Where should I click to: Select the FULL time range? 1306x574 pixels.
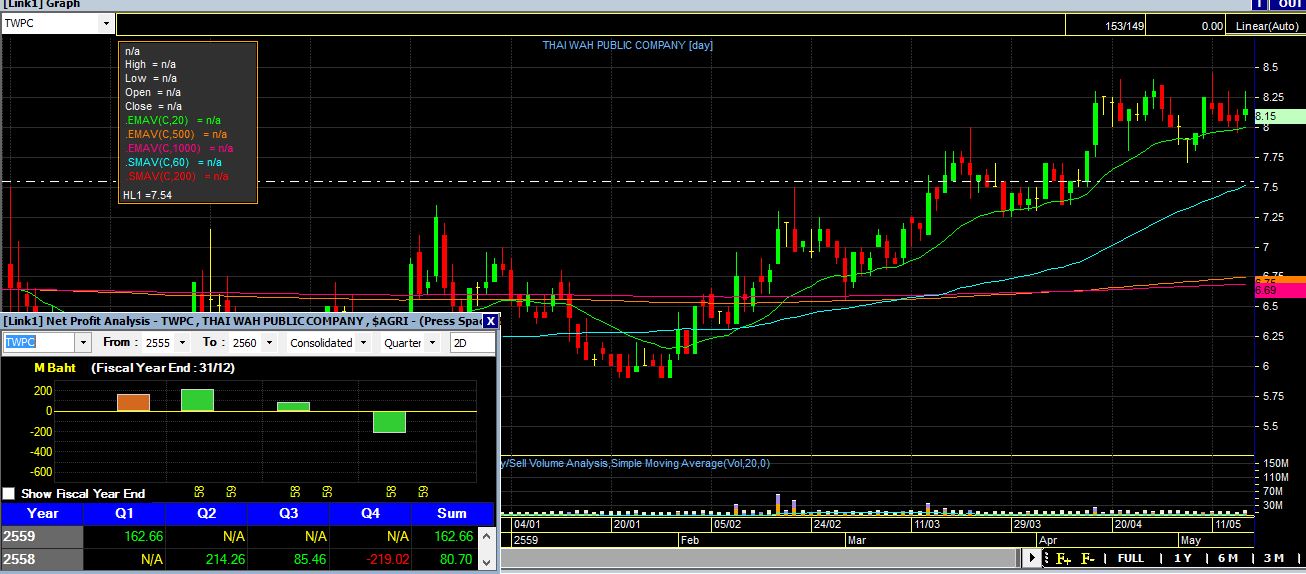click(x=1130, y=558)
